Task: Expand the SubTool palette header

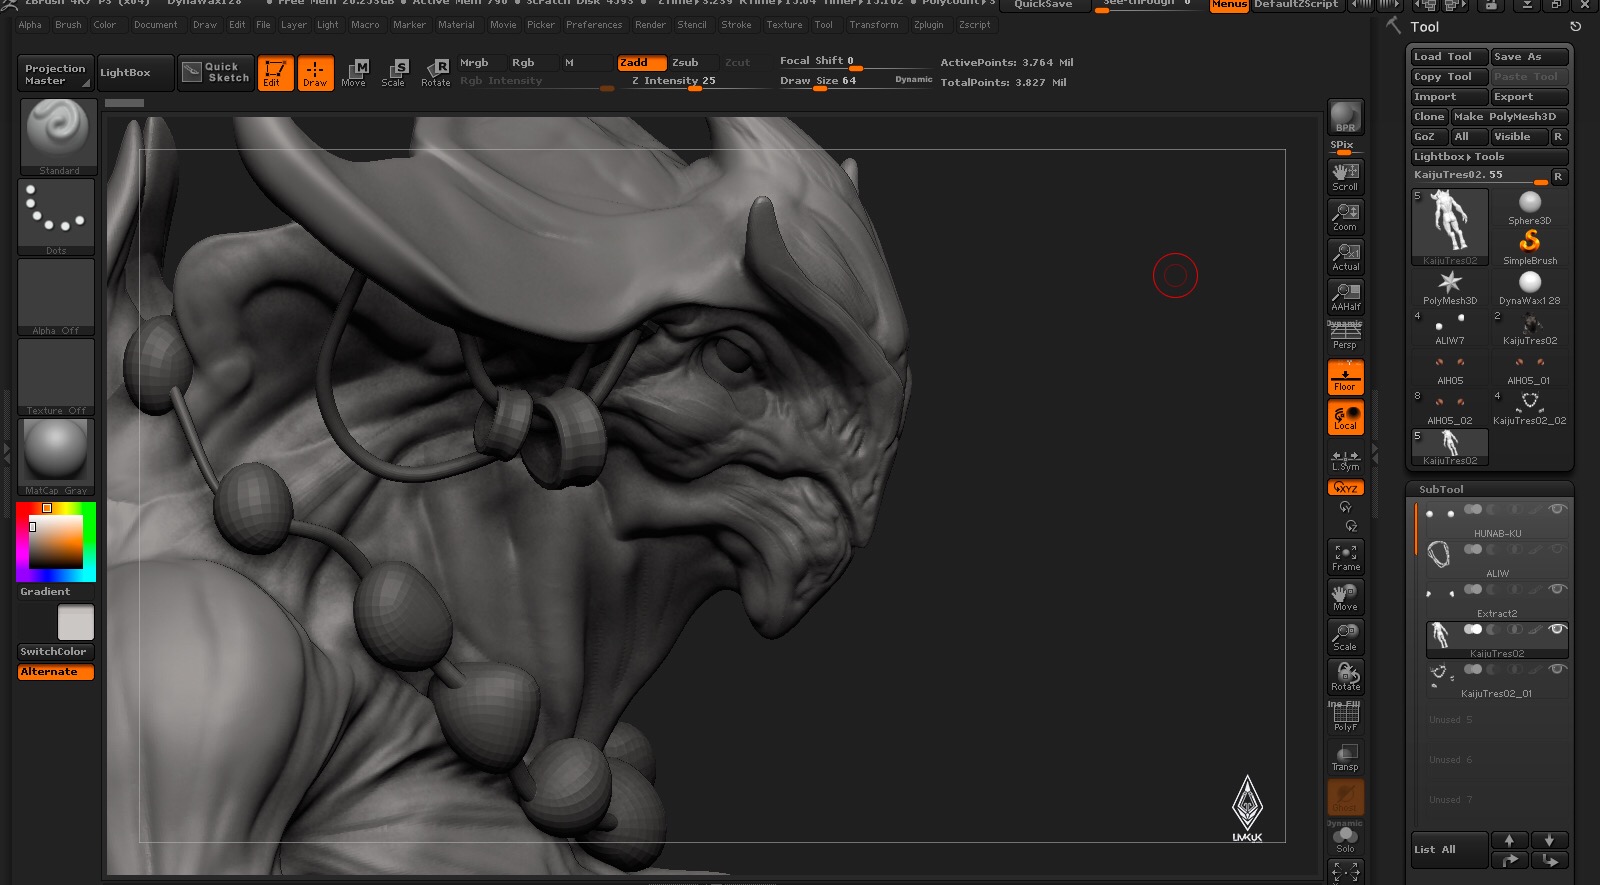Action: point(1441,489)
